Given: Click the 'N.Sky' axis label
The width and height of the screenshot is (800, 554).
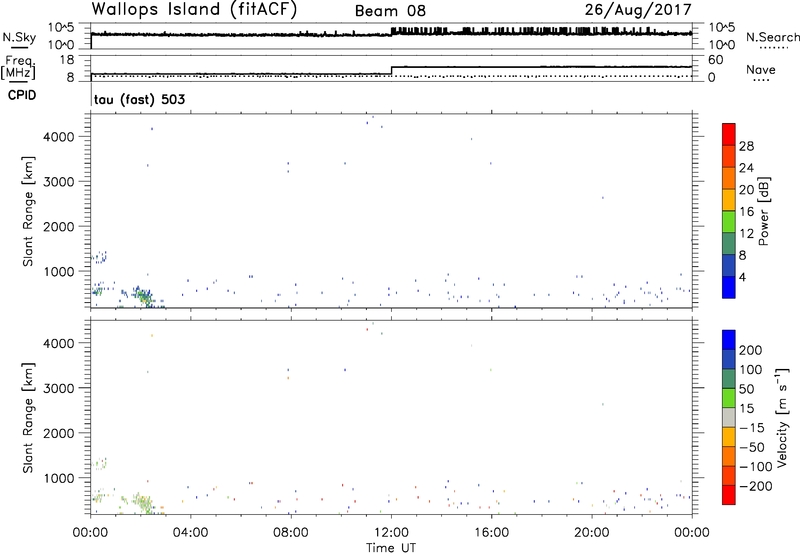Looking at the screenshot, I should 19,37.
